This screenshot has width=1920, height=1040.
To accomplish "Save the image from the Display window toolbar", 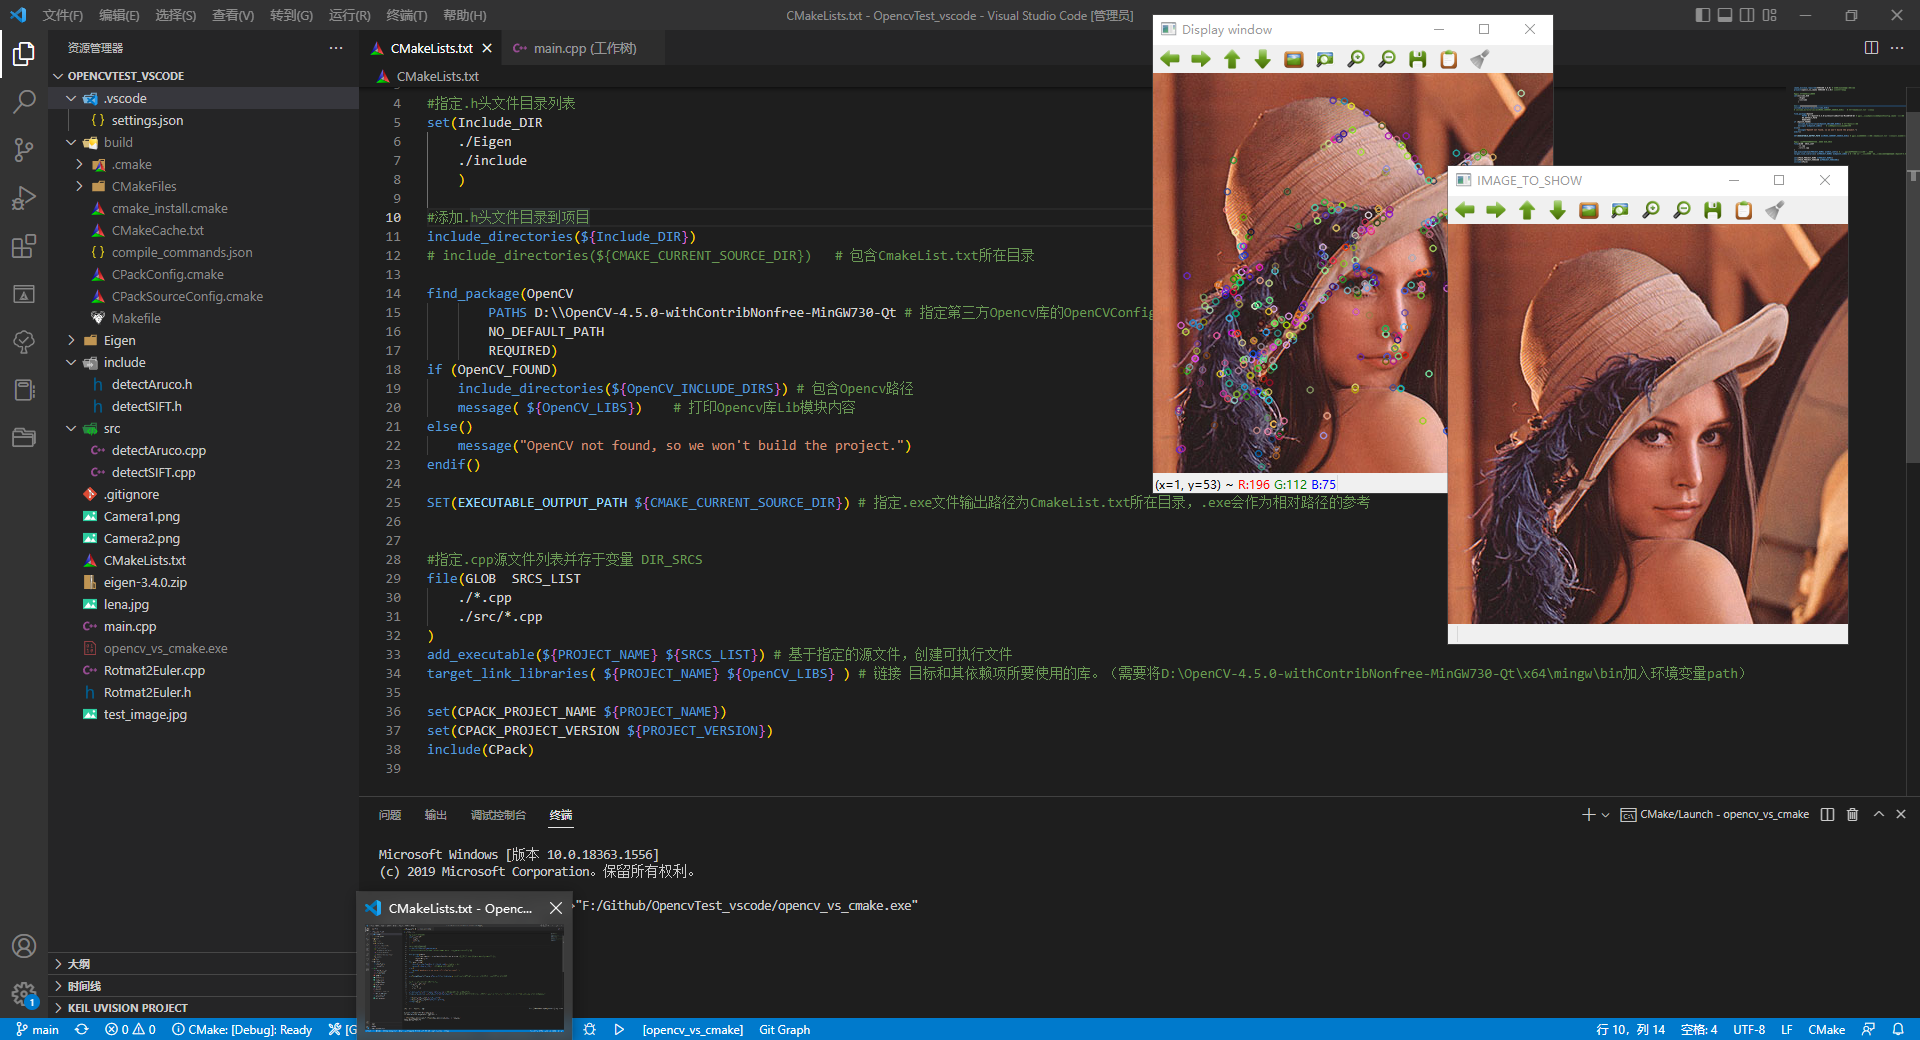I will (1417, 59).
